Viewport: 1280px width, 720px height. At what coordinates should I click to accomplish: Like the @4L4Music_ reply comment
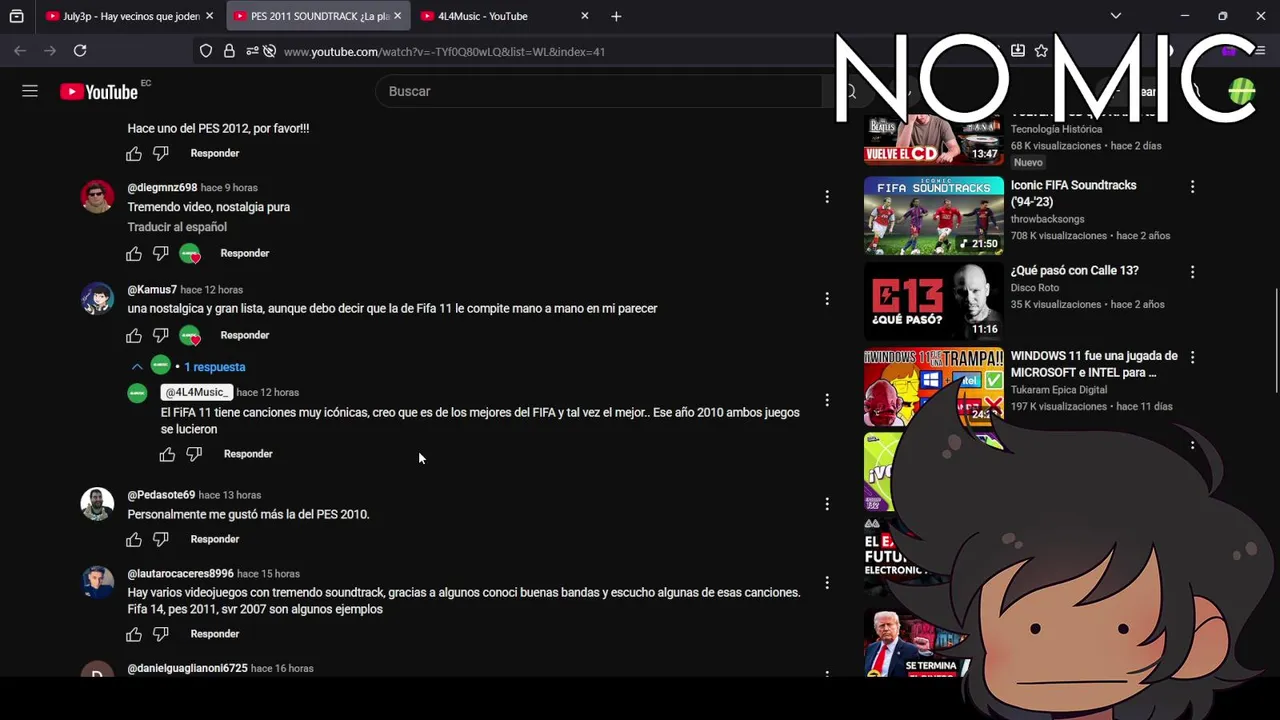pyautogui.click(x=167, y=454)
